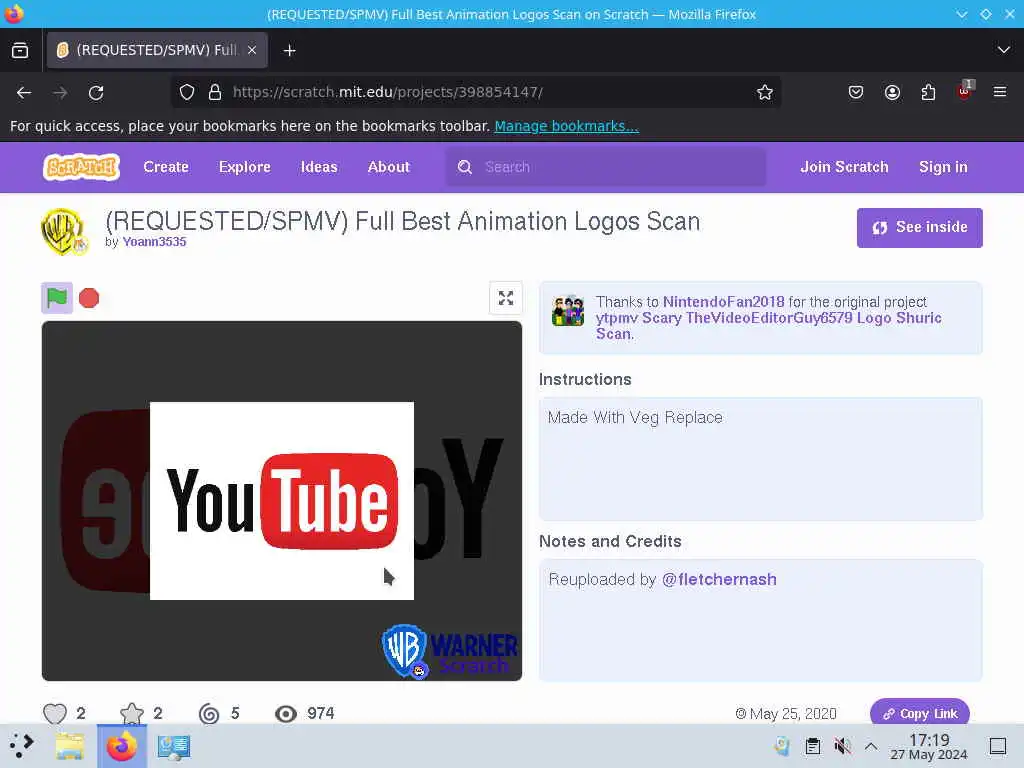Open the Create menu item
This screenshot has height=768, width=1024.
coord(166,167)
